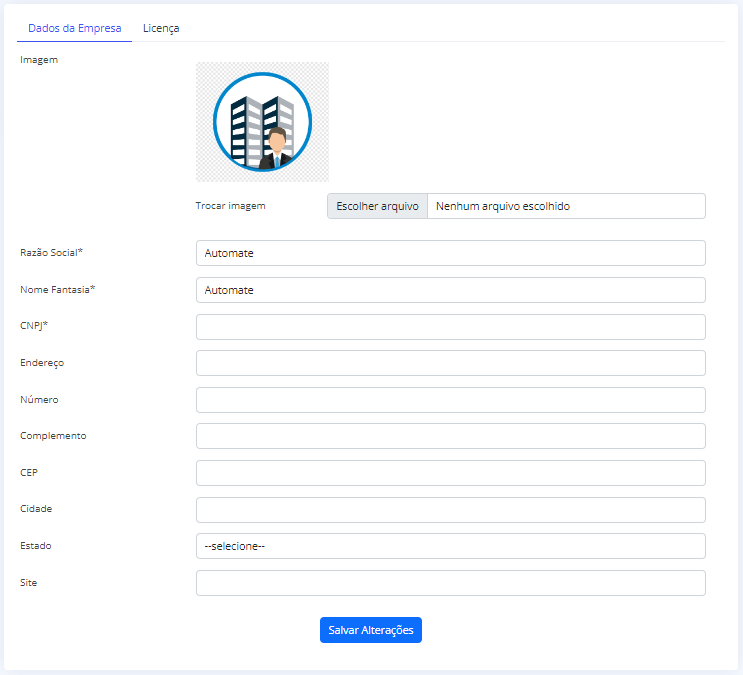The image size is (743, 675).
Task: Focus the Nome Fantasia input field
Action: [451, 290]
